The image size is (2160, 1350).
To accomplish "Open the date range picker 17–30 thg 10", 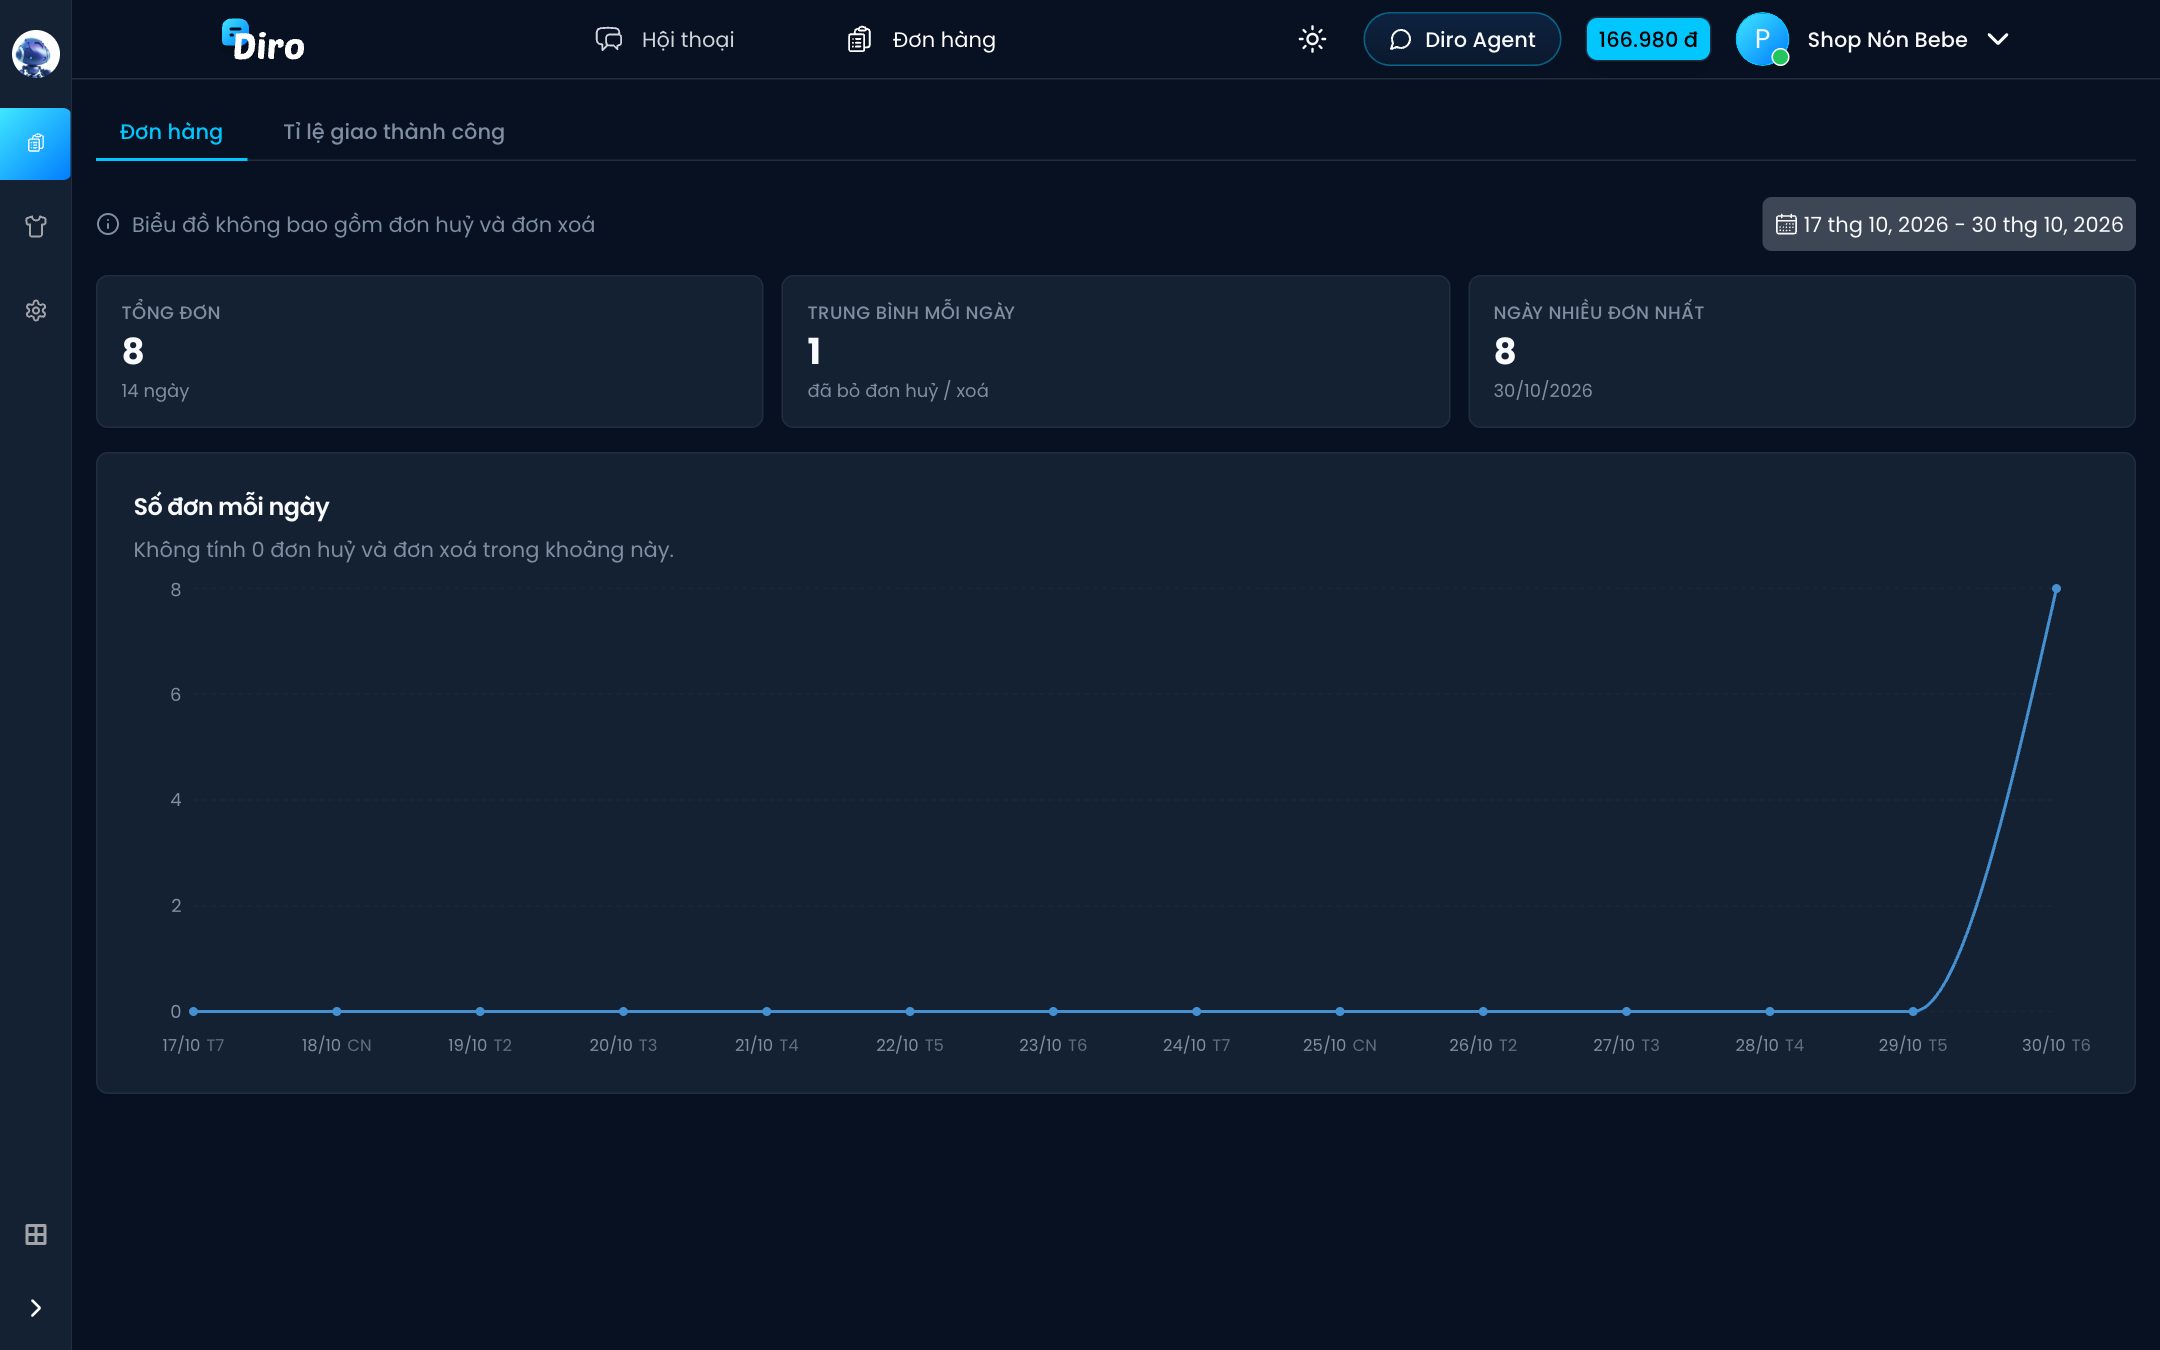I will click(1948, 224).
